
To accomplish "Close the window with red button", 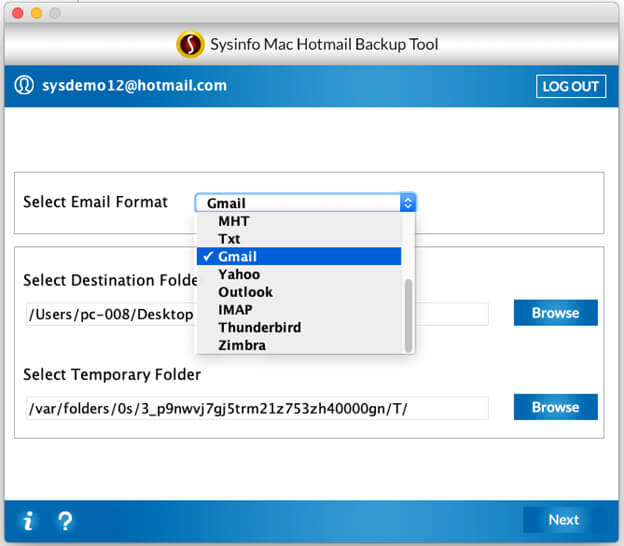I will point(18,13).
